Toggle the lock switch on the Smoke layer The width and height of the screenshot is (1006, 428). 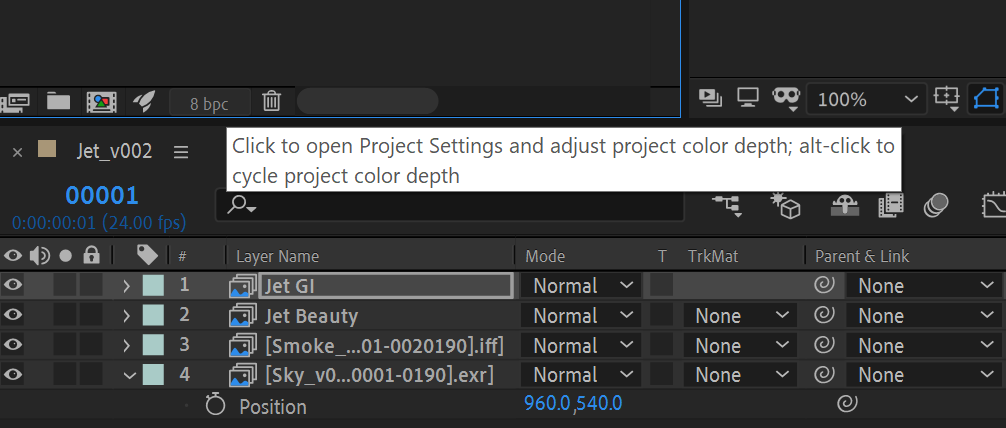click(91, 346)
